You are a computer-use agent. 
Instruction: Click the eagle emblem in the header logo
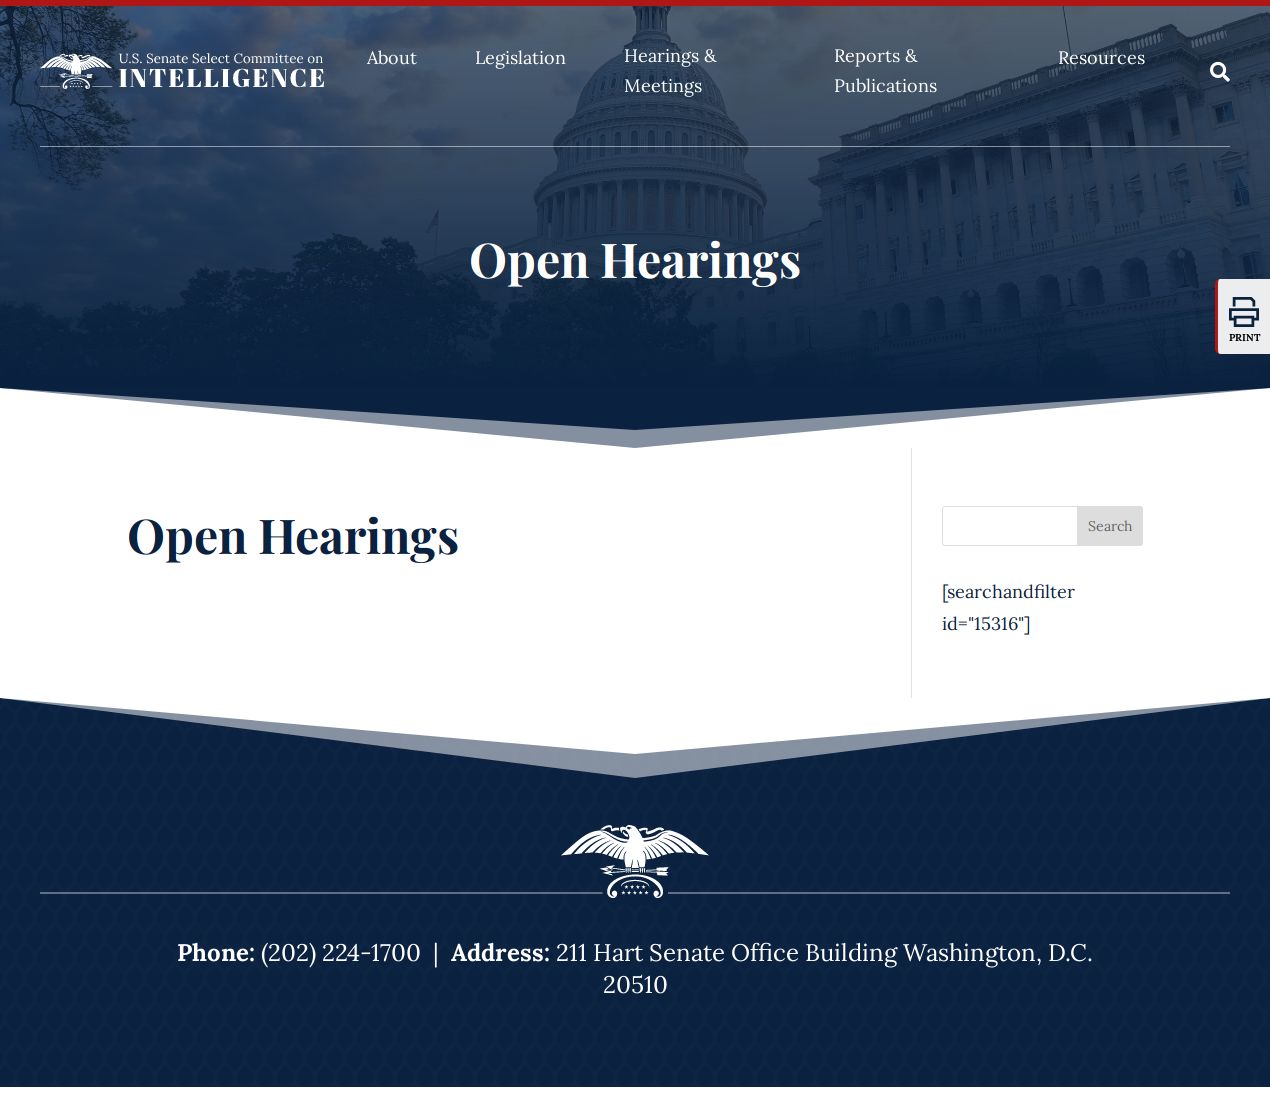(76, 71)
